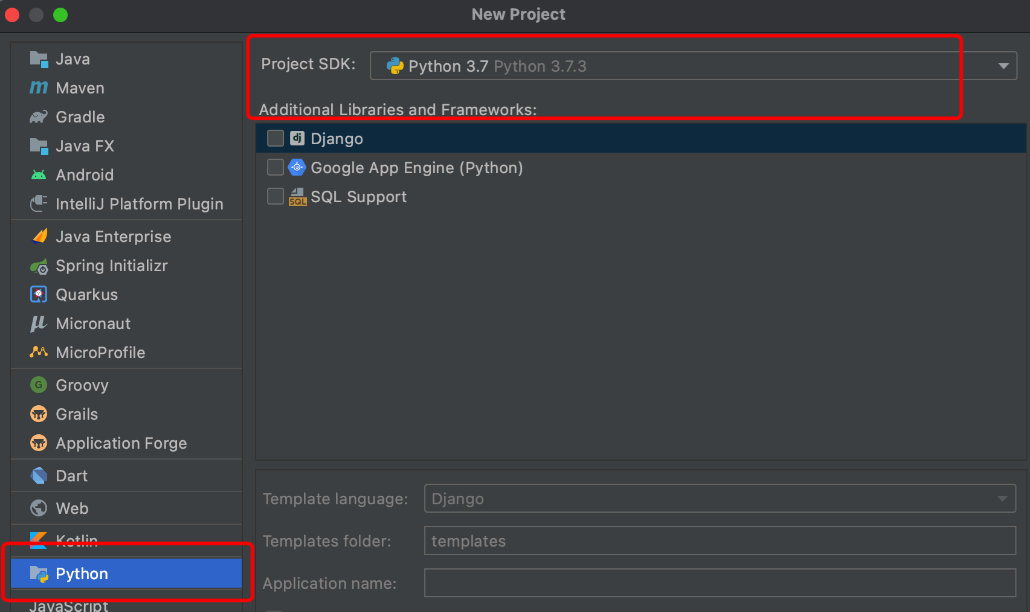Click the Python logo in SDK field
This screenshot has width=1030, height=612.
pos(395,66)
